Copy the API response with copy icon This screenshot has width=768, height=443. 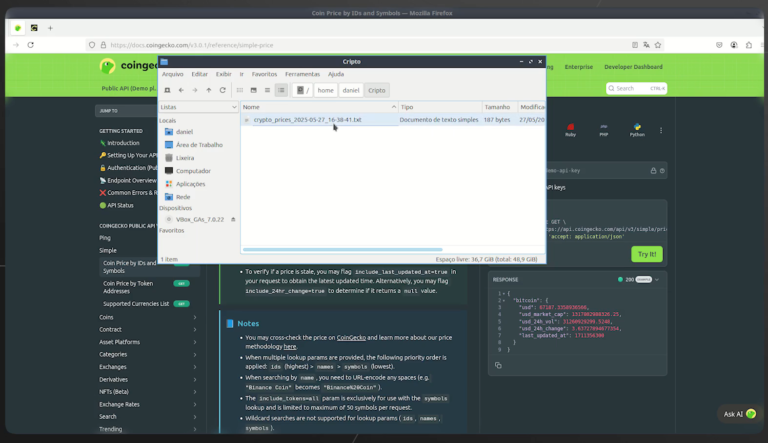click(498, 365)
